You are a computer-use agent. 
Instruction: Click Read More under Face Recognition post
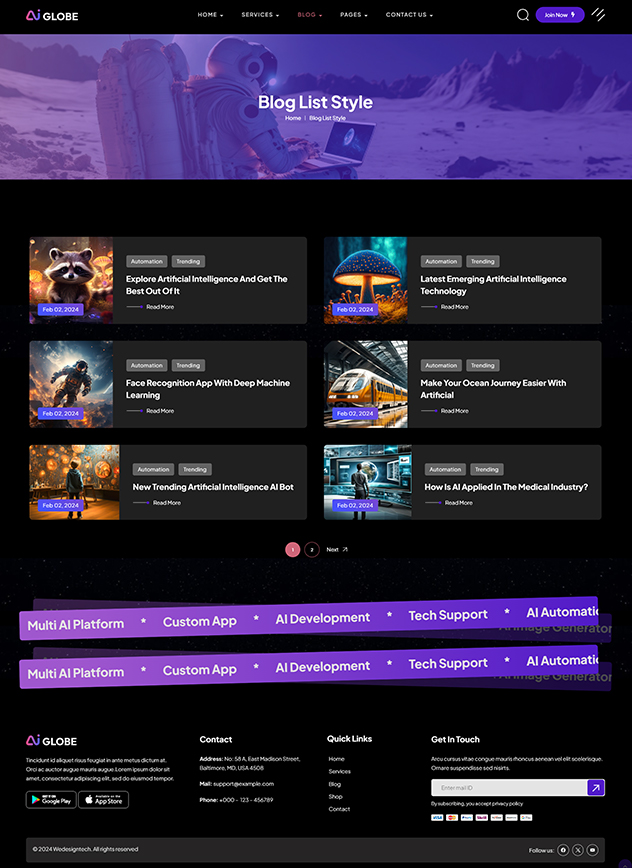tap(160, 411)
